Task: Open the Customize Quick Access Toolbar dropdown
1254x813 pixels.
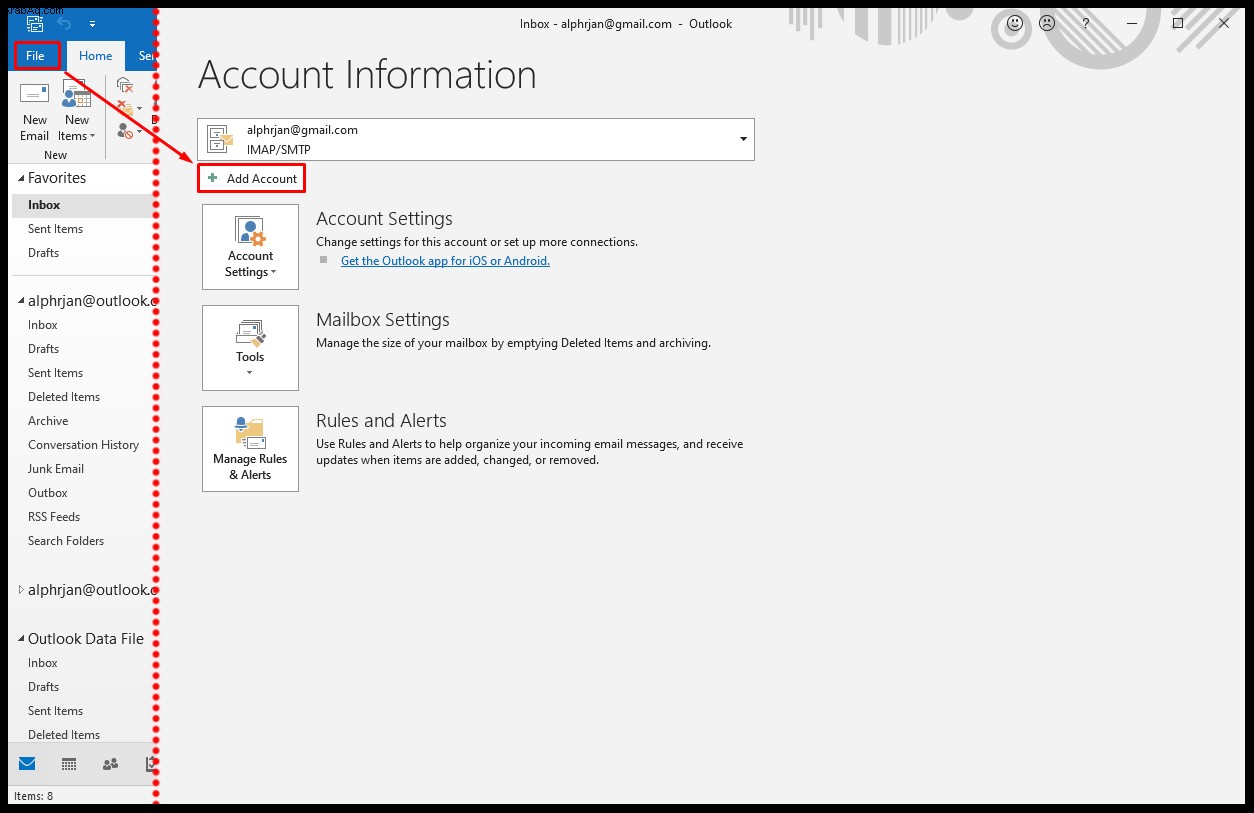Action: (93, 23)
